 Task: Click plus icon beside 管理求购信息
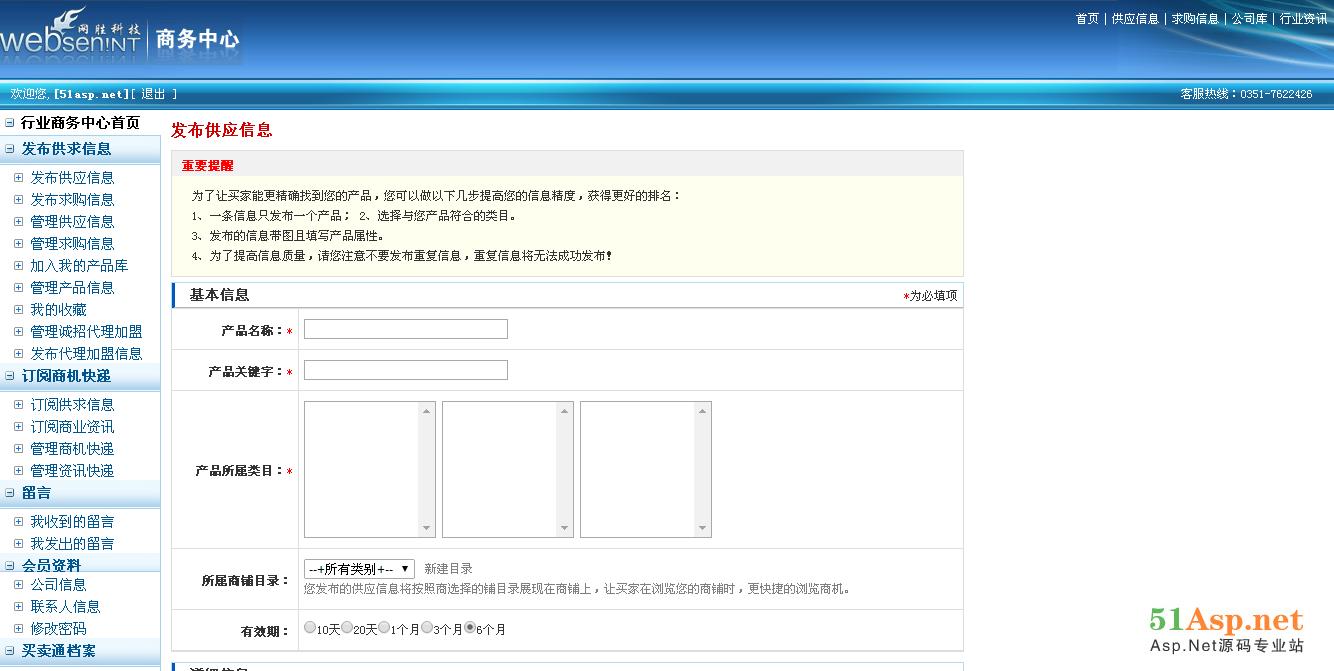[x=18, y=244]
